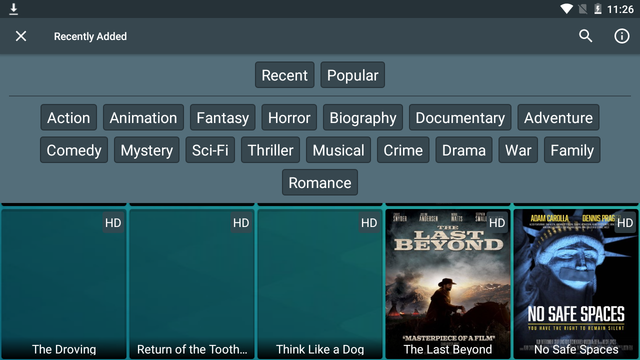Open the Think Like a Dog tile
Image resolution: width=640 pixels, height=360 pixels.
click(320, 284)
